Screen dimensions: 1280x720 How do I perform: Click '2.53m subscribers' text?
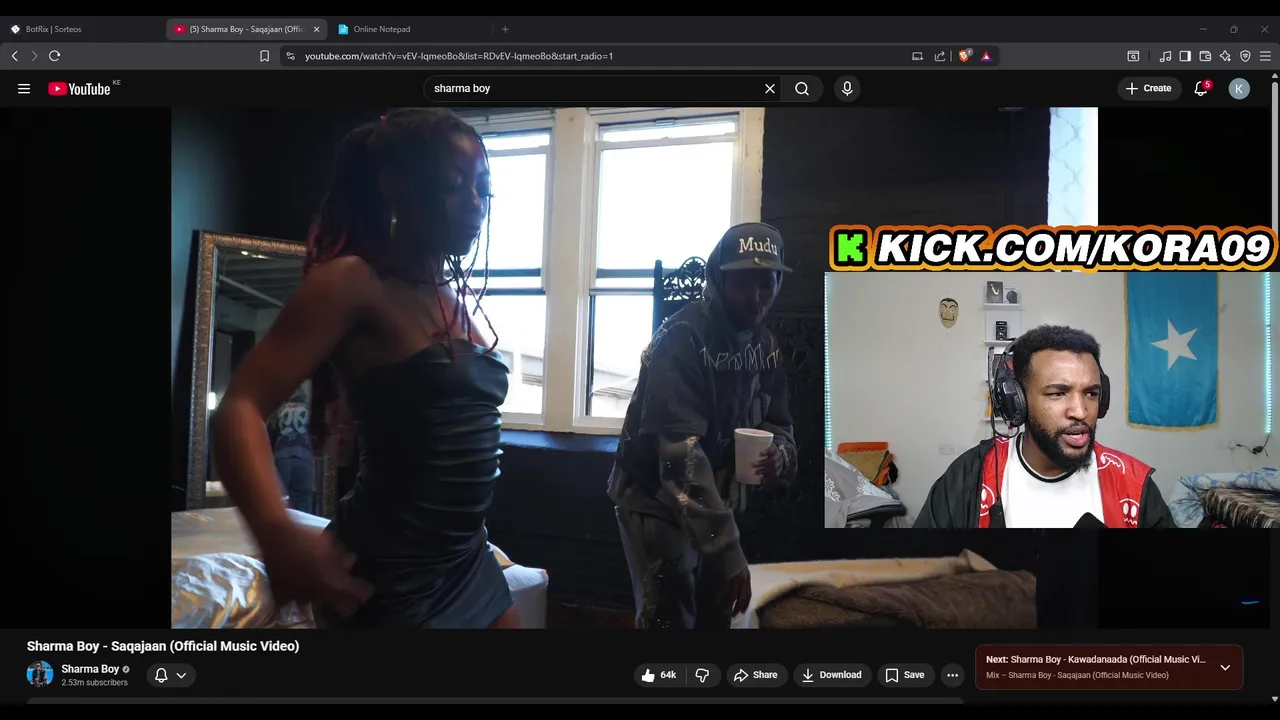pyautogui.click(x=94, y=683)
